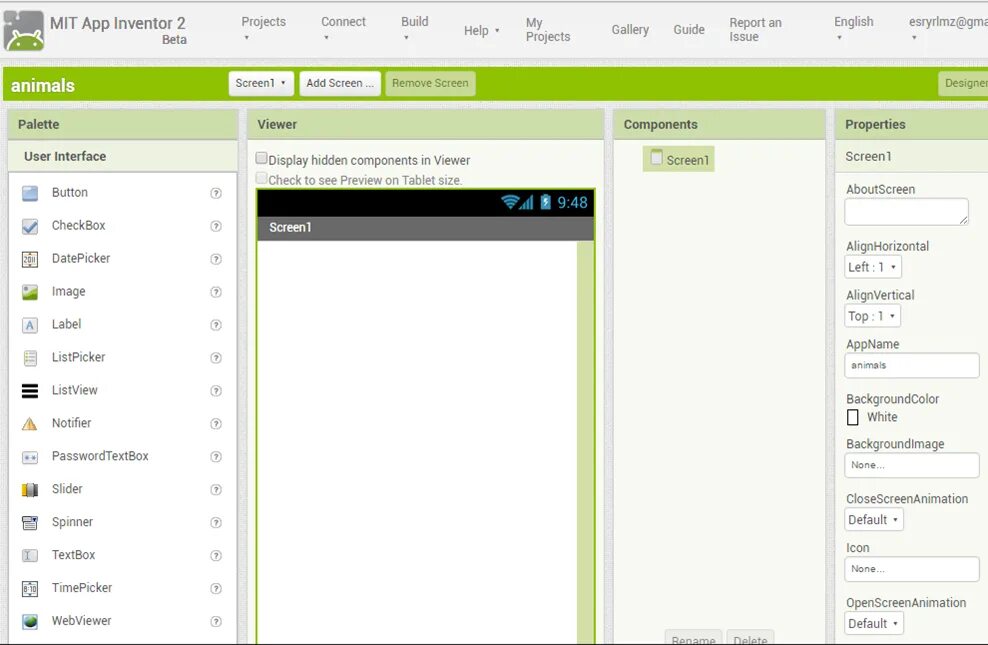Open help for the ListView component
Screen dimensions: 988x645
coord(215,391)
